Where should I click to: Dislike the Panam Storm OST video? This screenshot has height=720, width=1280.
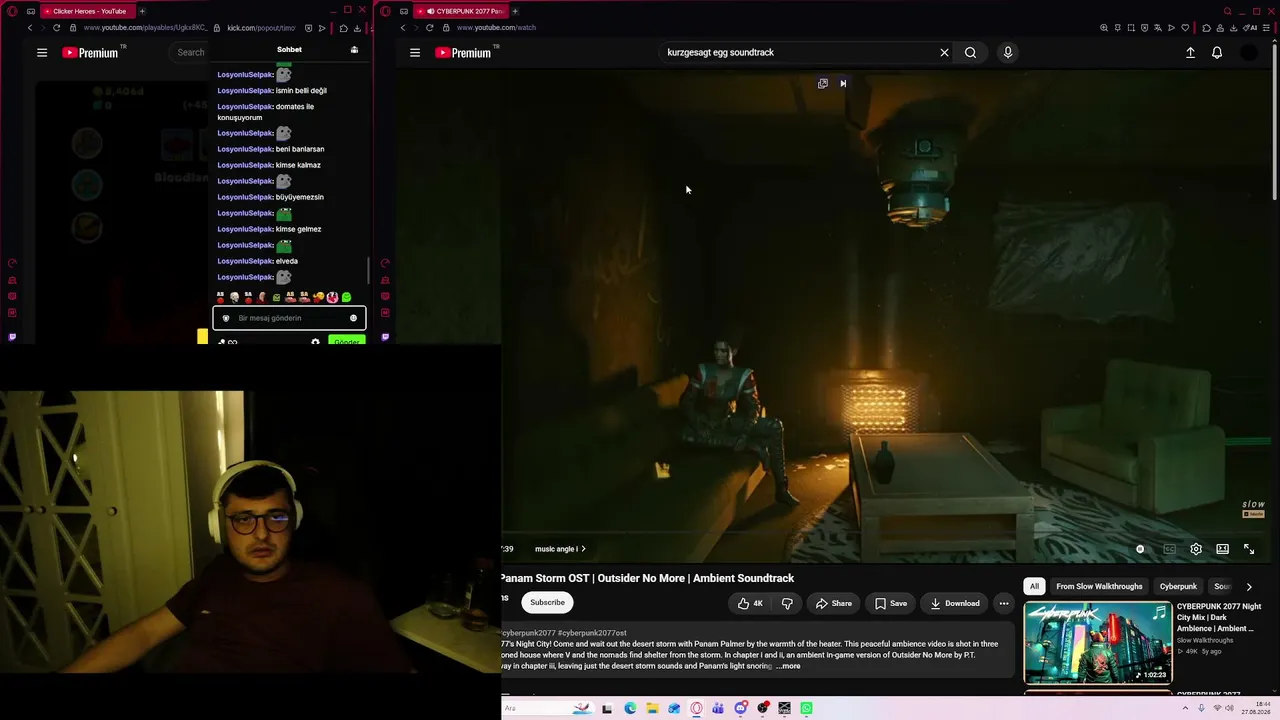787,603
